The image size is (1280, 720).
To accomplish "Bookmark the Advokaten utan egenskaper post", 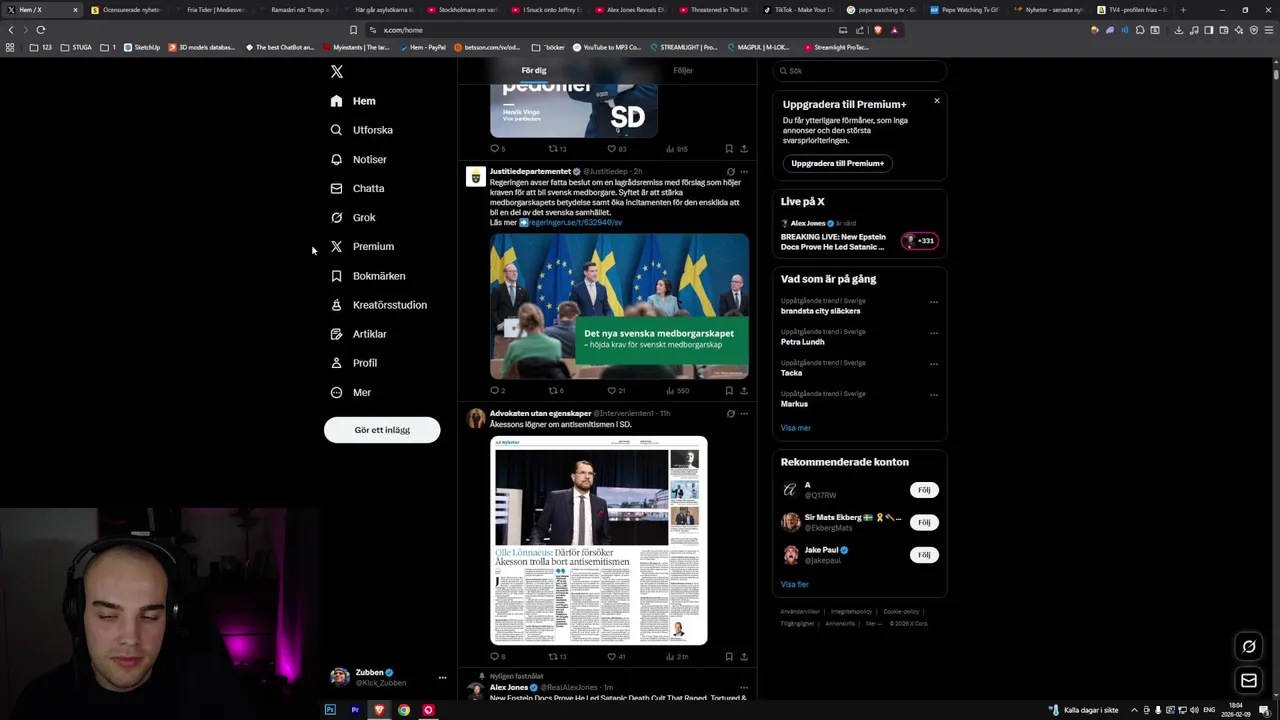I will click(x=729, y=657).
